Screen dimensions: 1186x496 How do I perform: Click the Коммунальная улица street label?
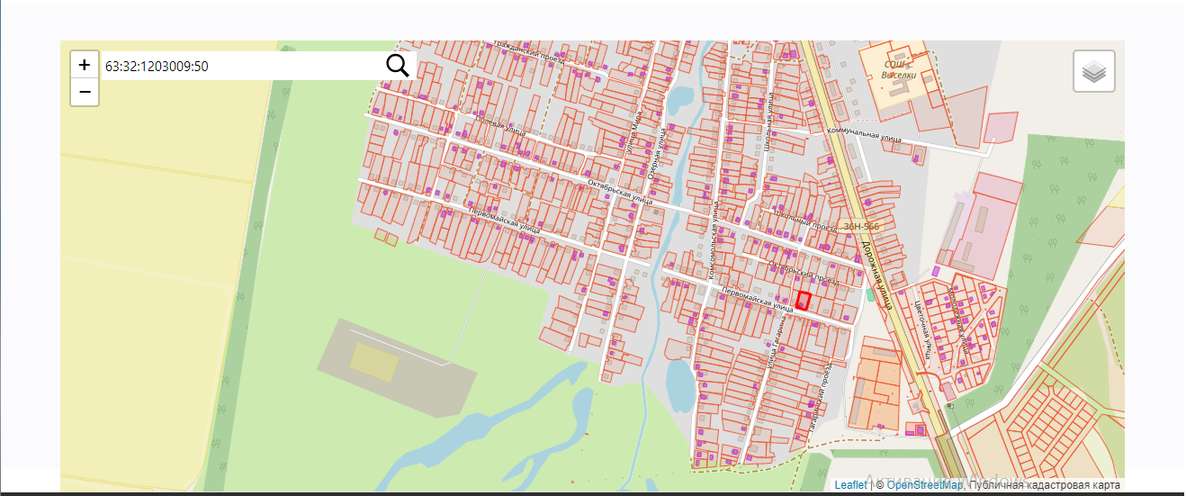(864, 135)
